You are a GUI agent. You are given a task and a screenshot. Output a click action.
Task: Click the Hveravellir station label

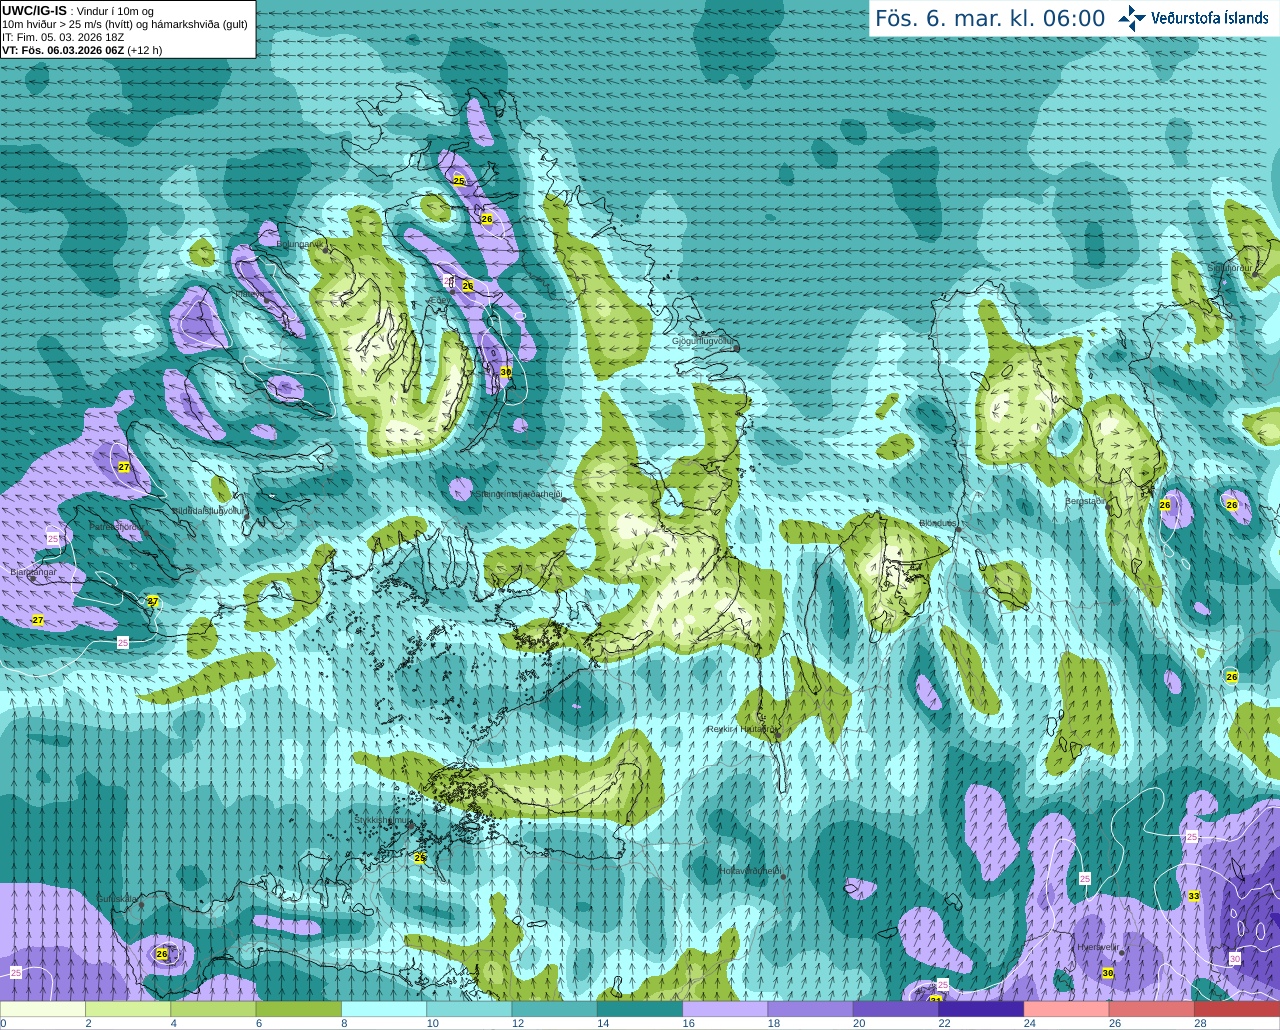1098,946
